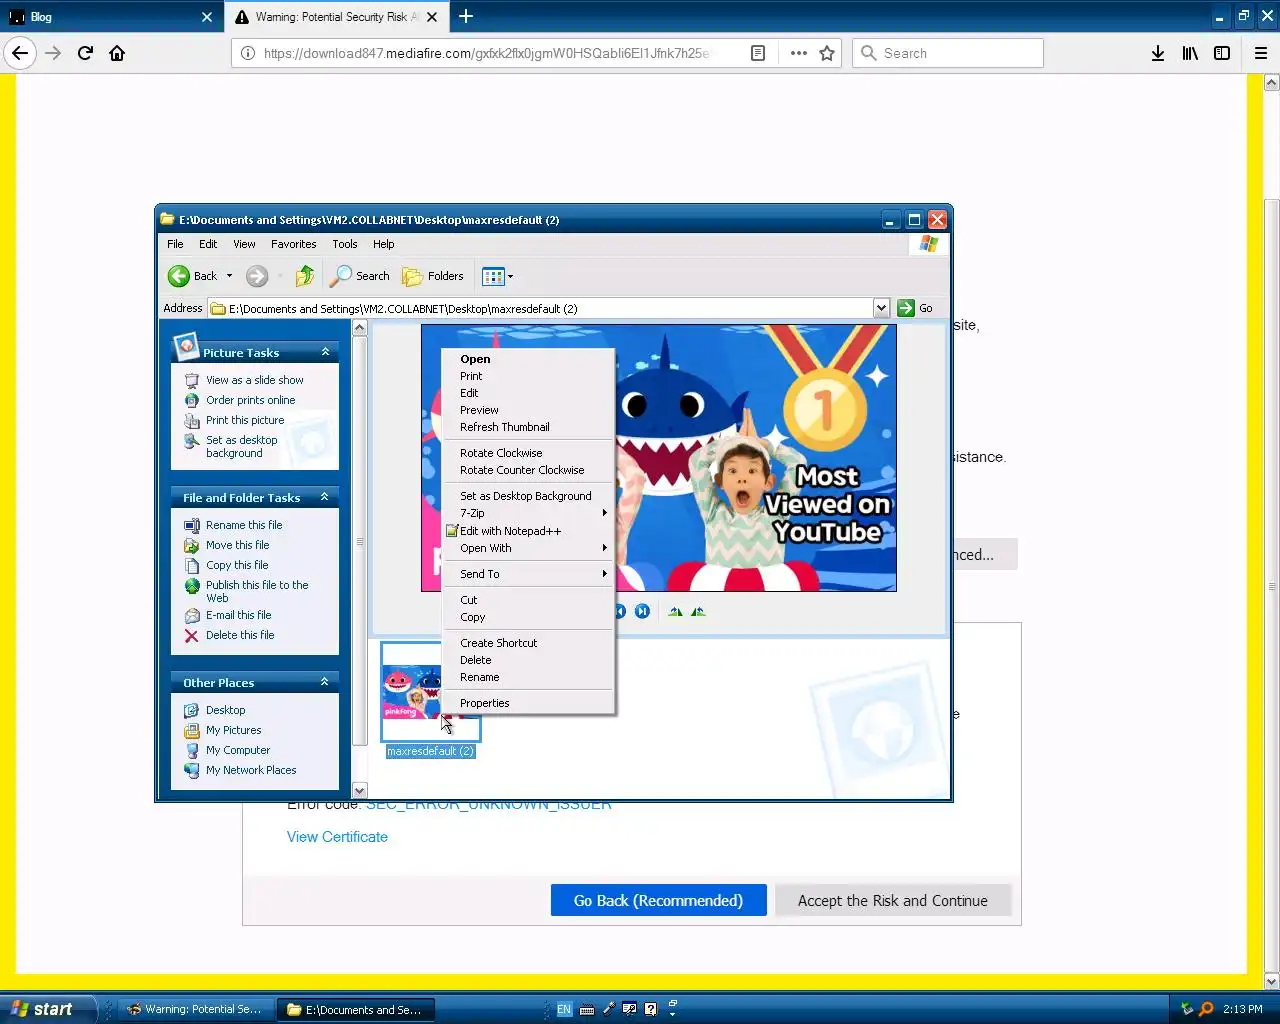Click the Windows start button

point(48,1009)
